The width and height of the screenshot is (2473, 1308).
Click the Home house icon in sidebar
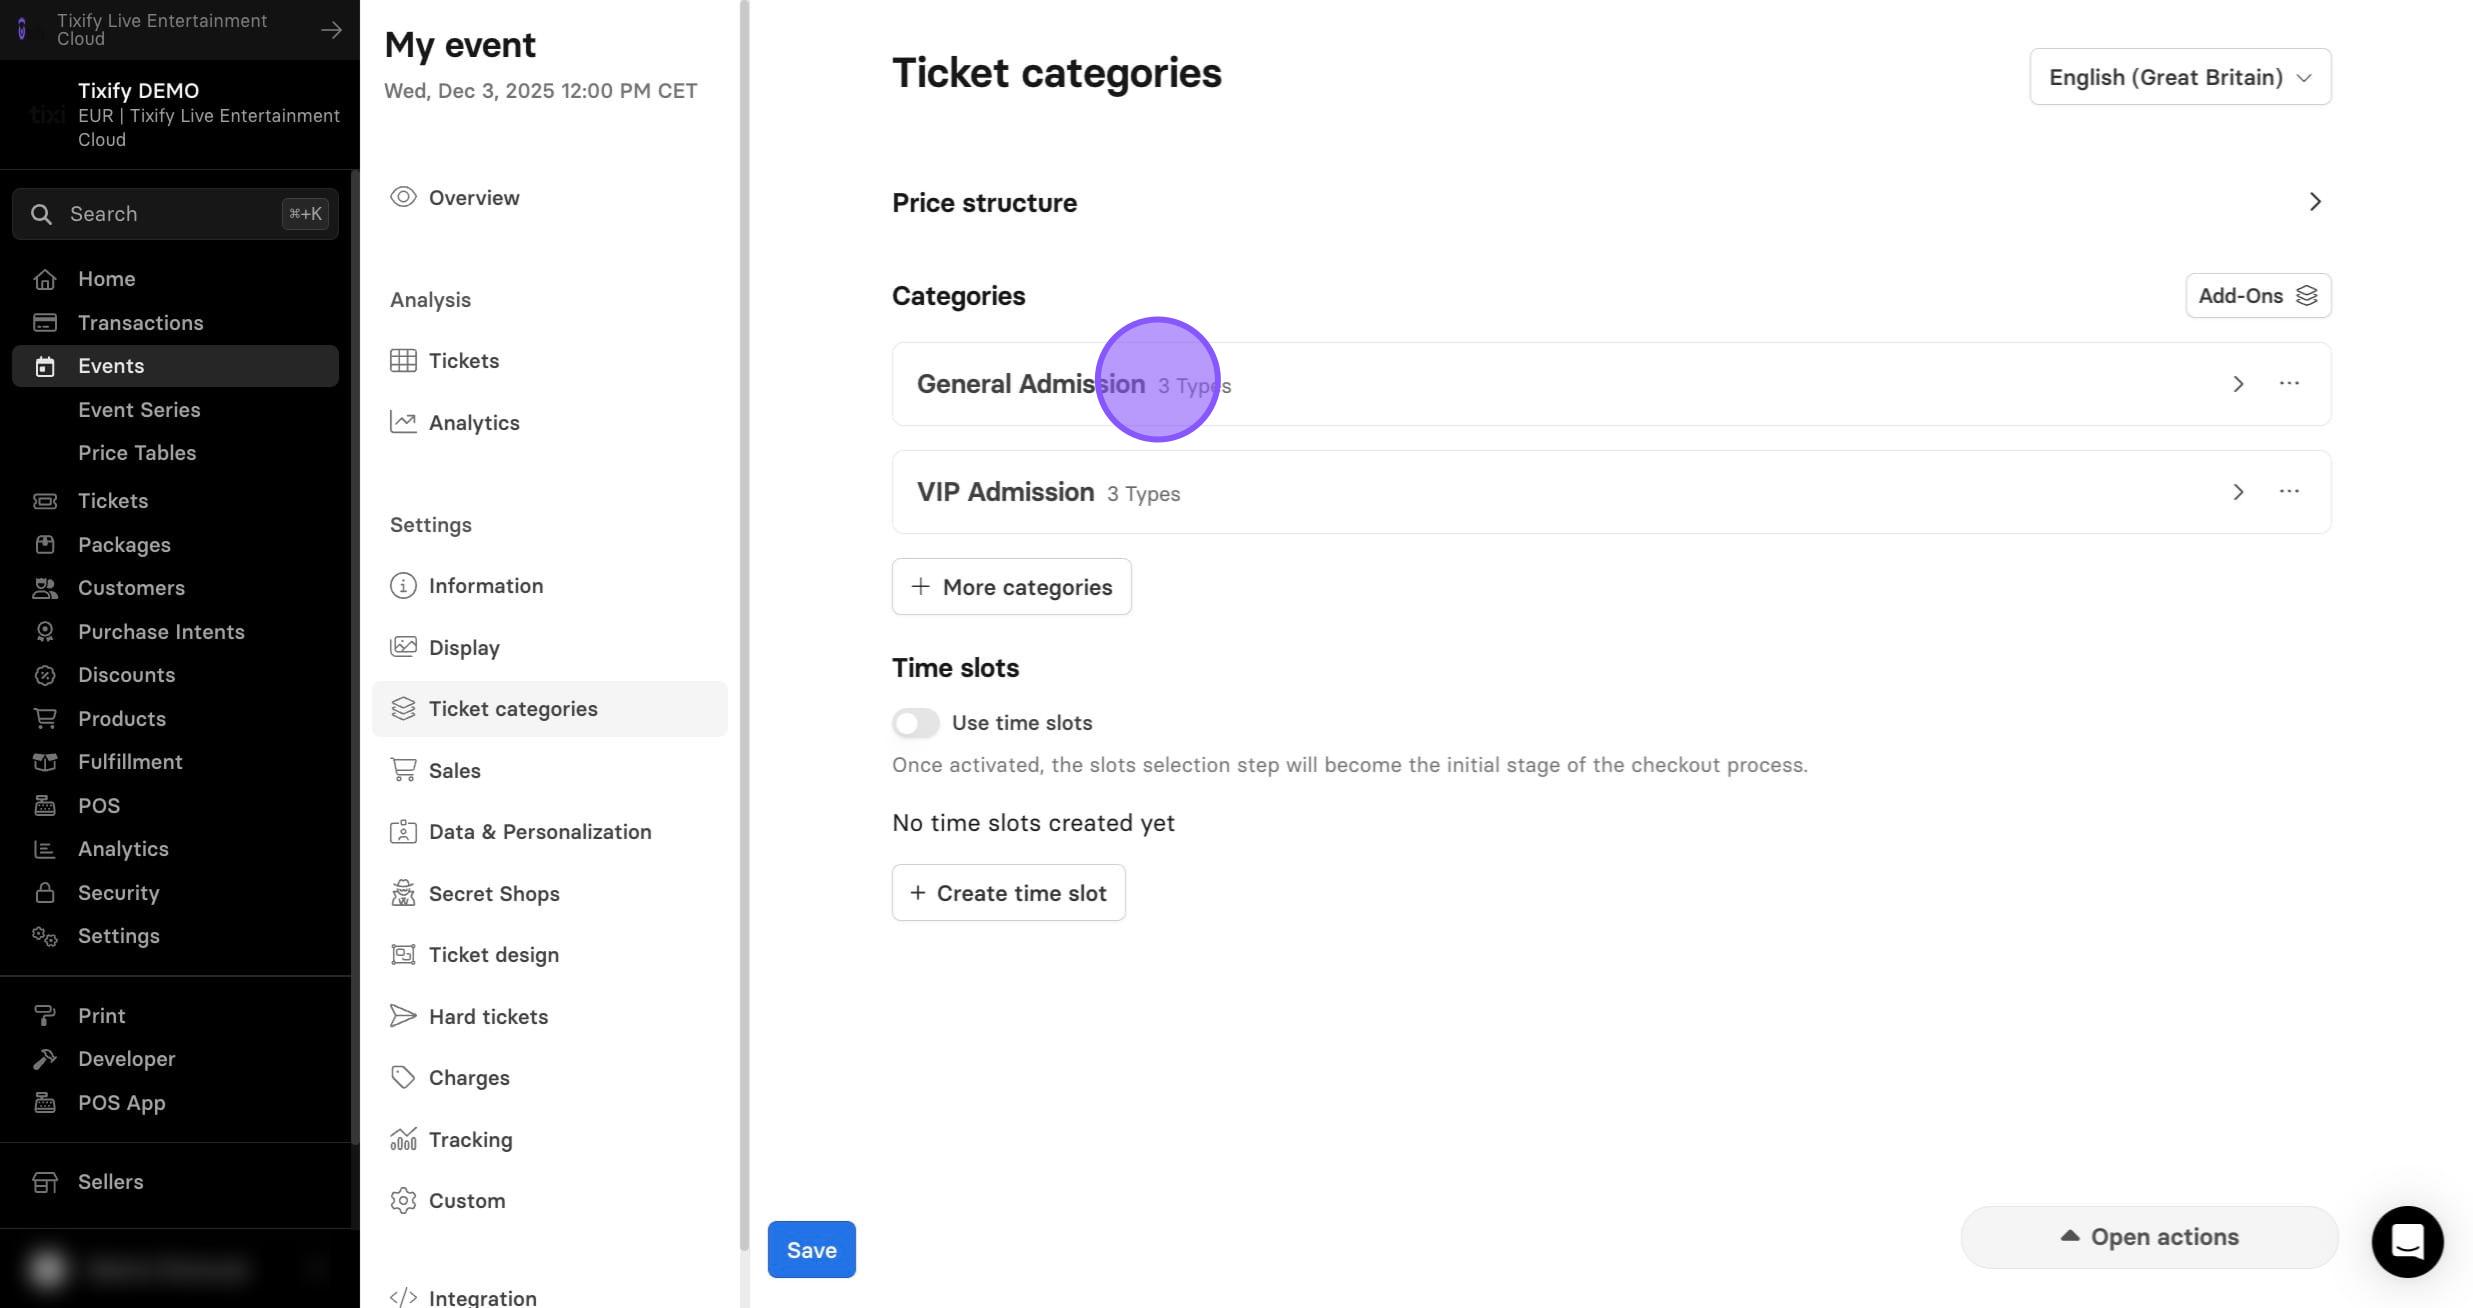coord(45,279)
